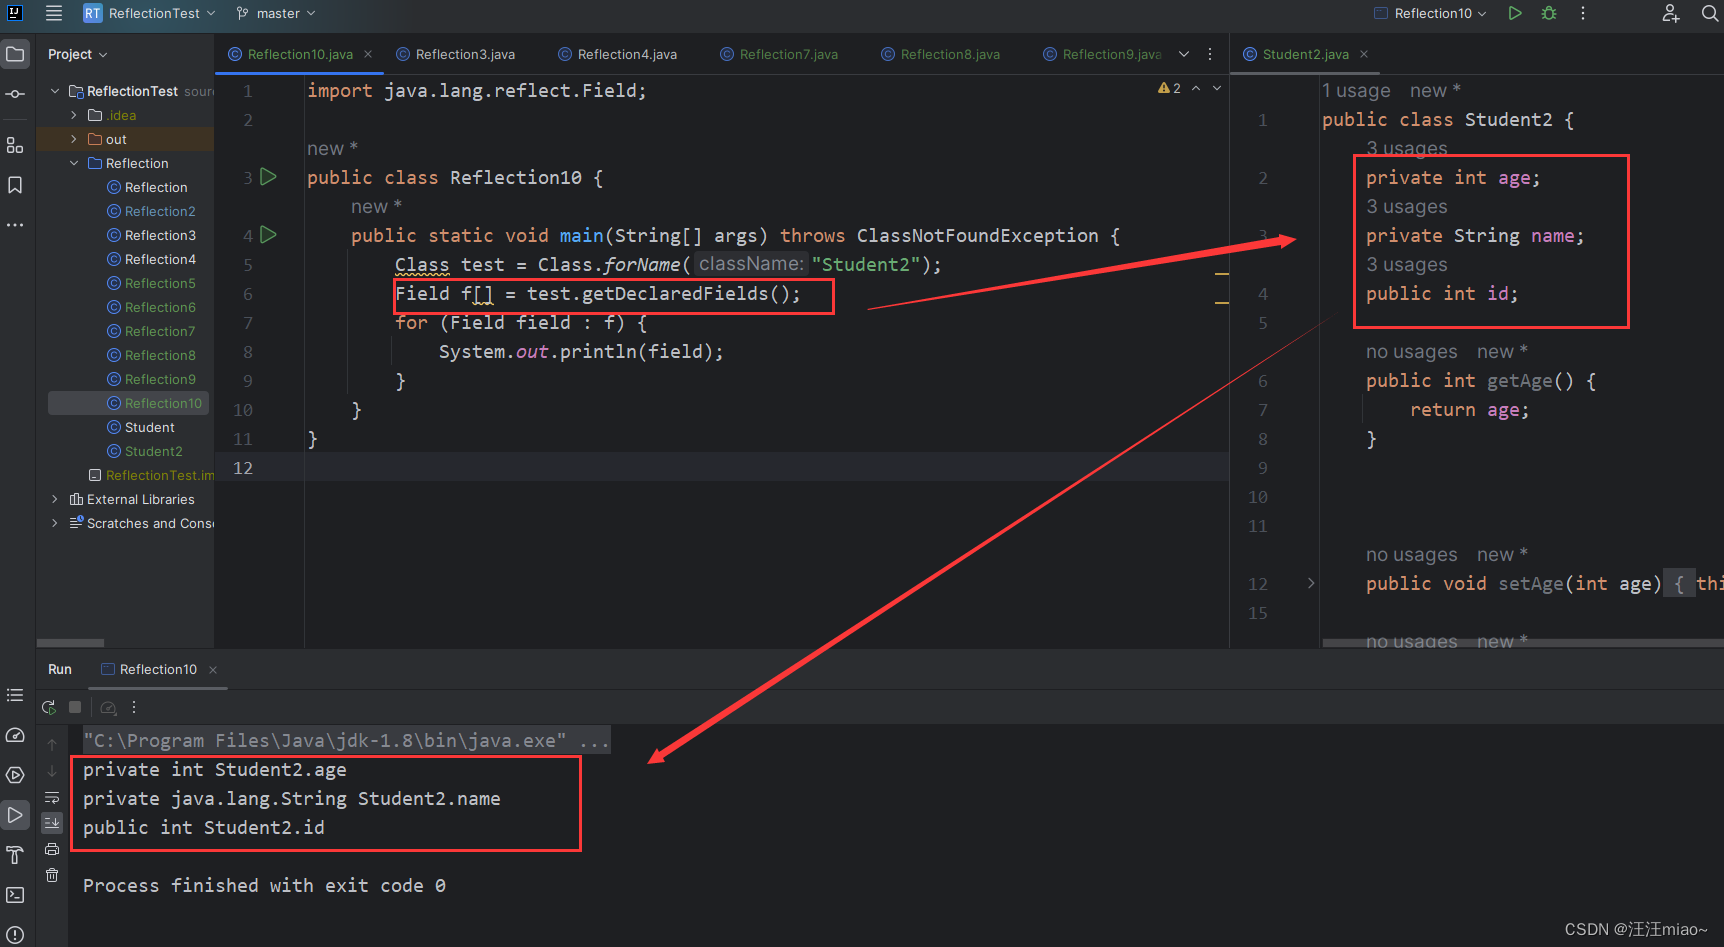Expand External Libraries node
This screenshot has height=947, width=1724.
pyautogui.click(x=55, y=499)
